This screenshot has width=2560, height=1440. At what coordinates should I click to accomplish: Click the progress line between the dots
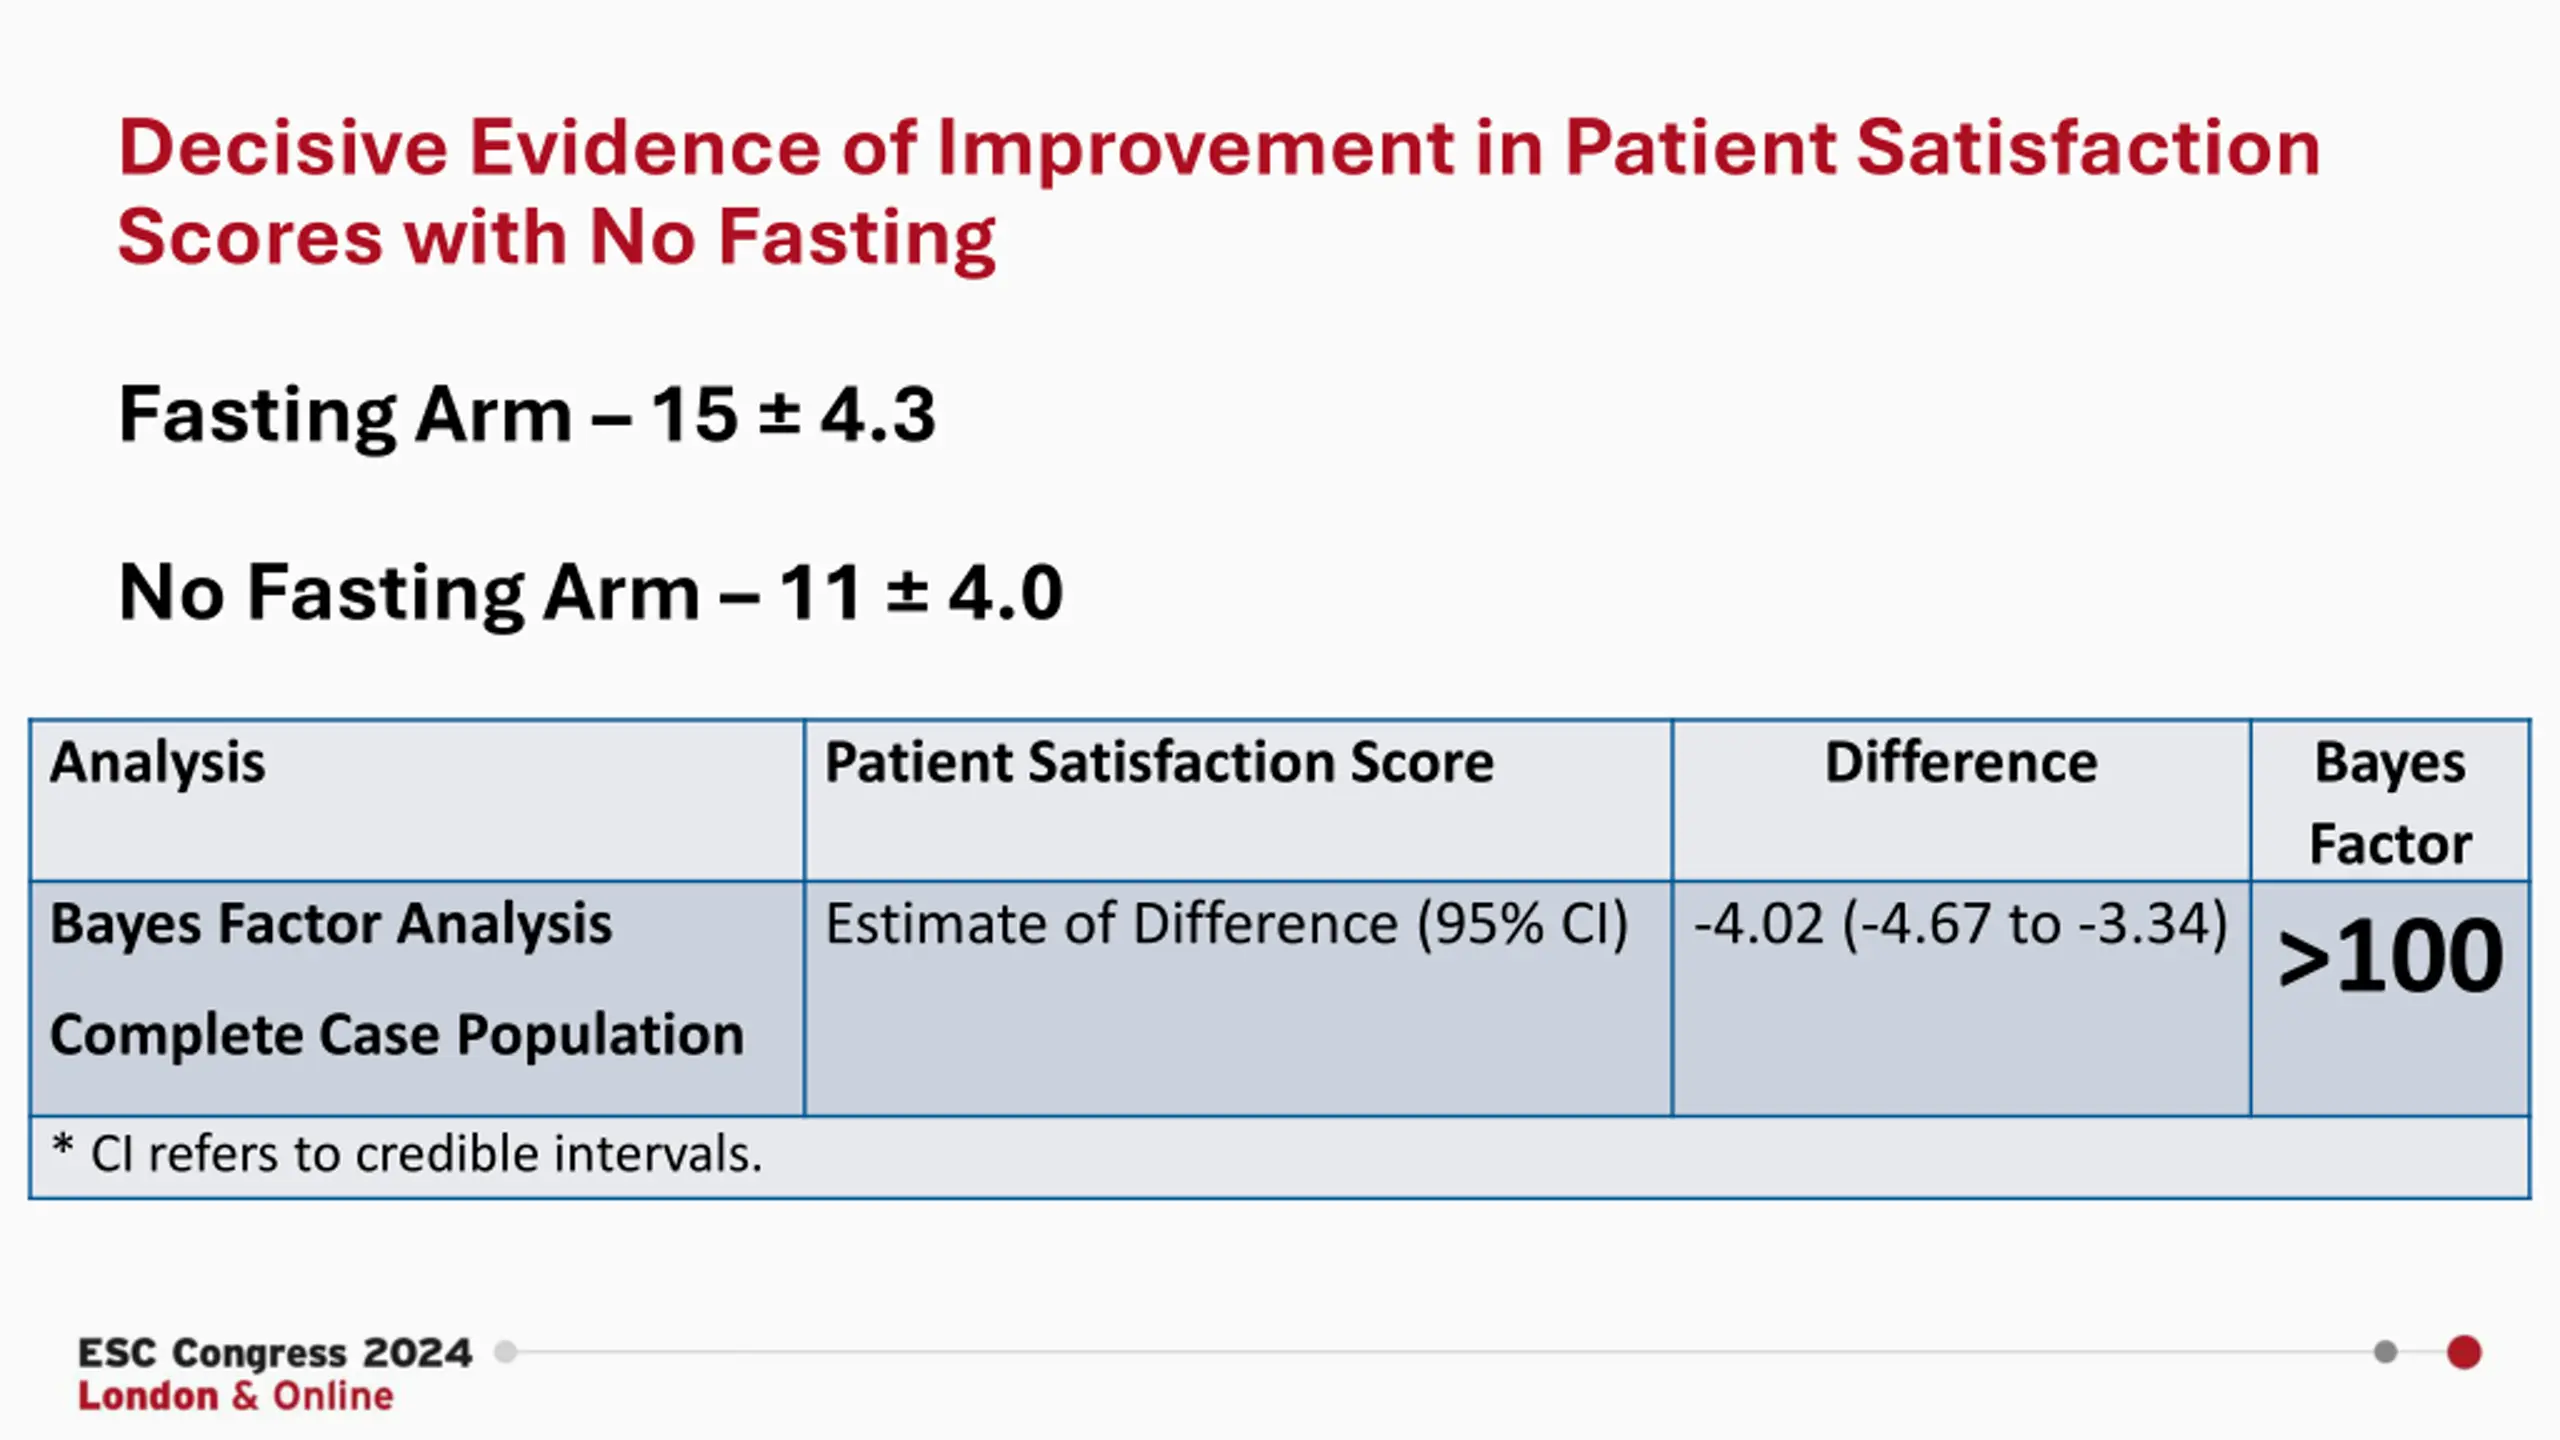[1445, 1352]
